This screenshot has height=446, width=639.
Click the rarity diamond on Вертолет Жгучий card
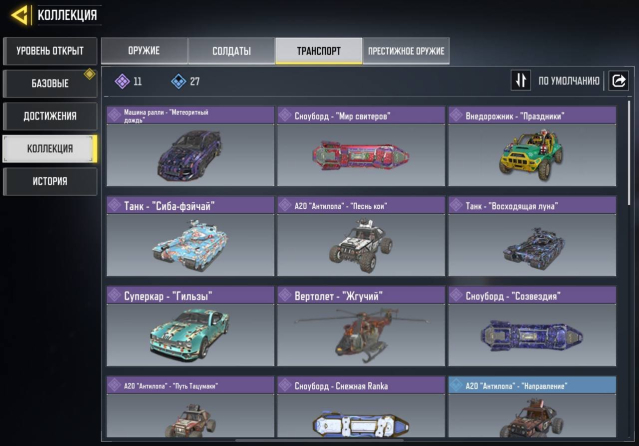point(285,295)
